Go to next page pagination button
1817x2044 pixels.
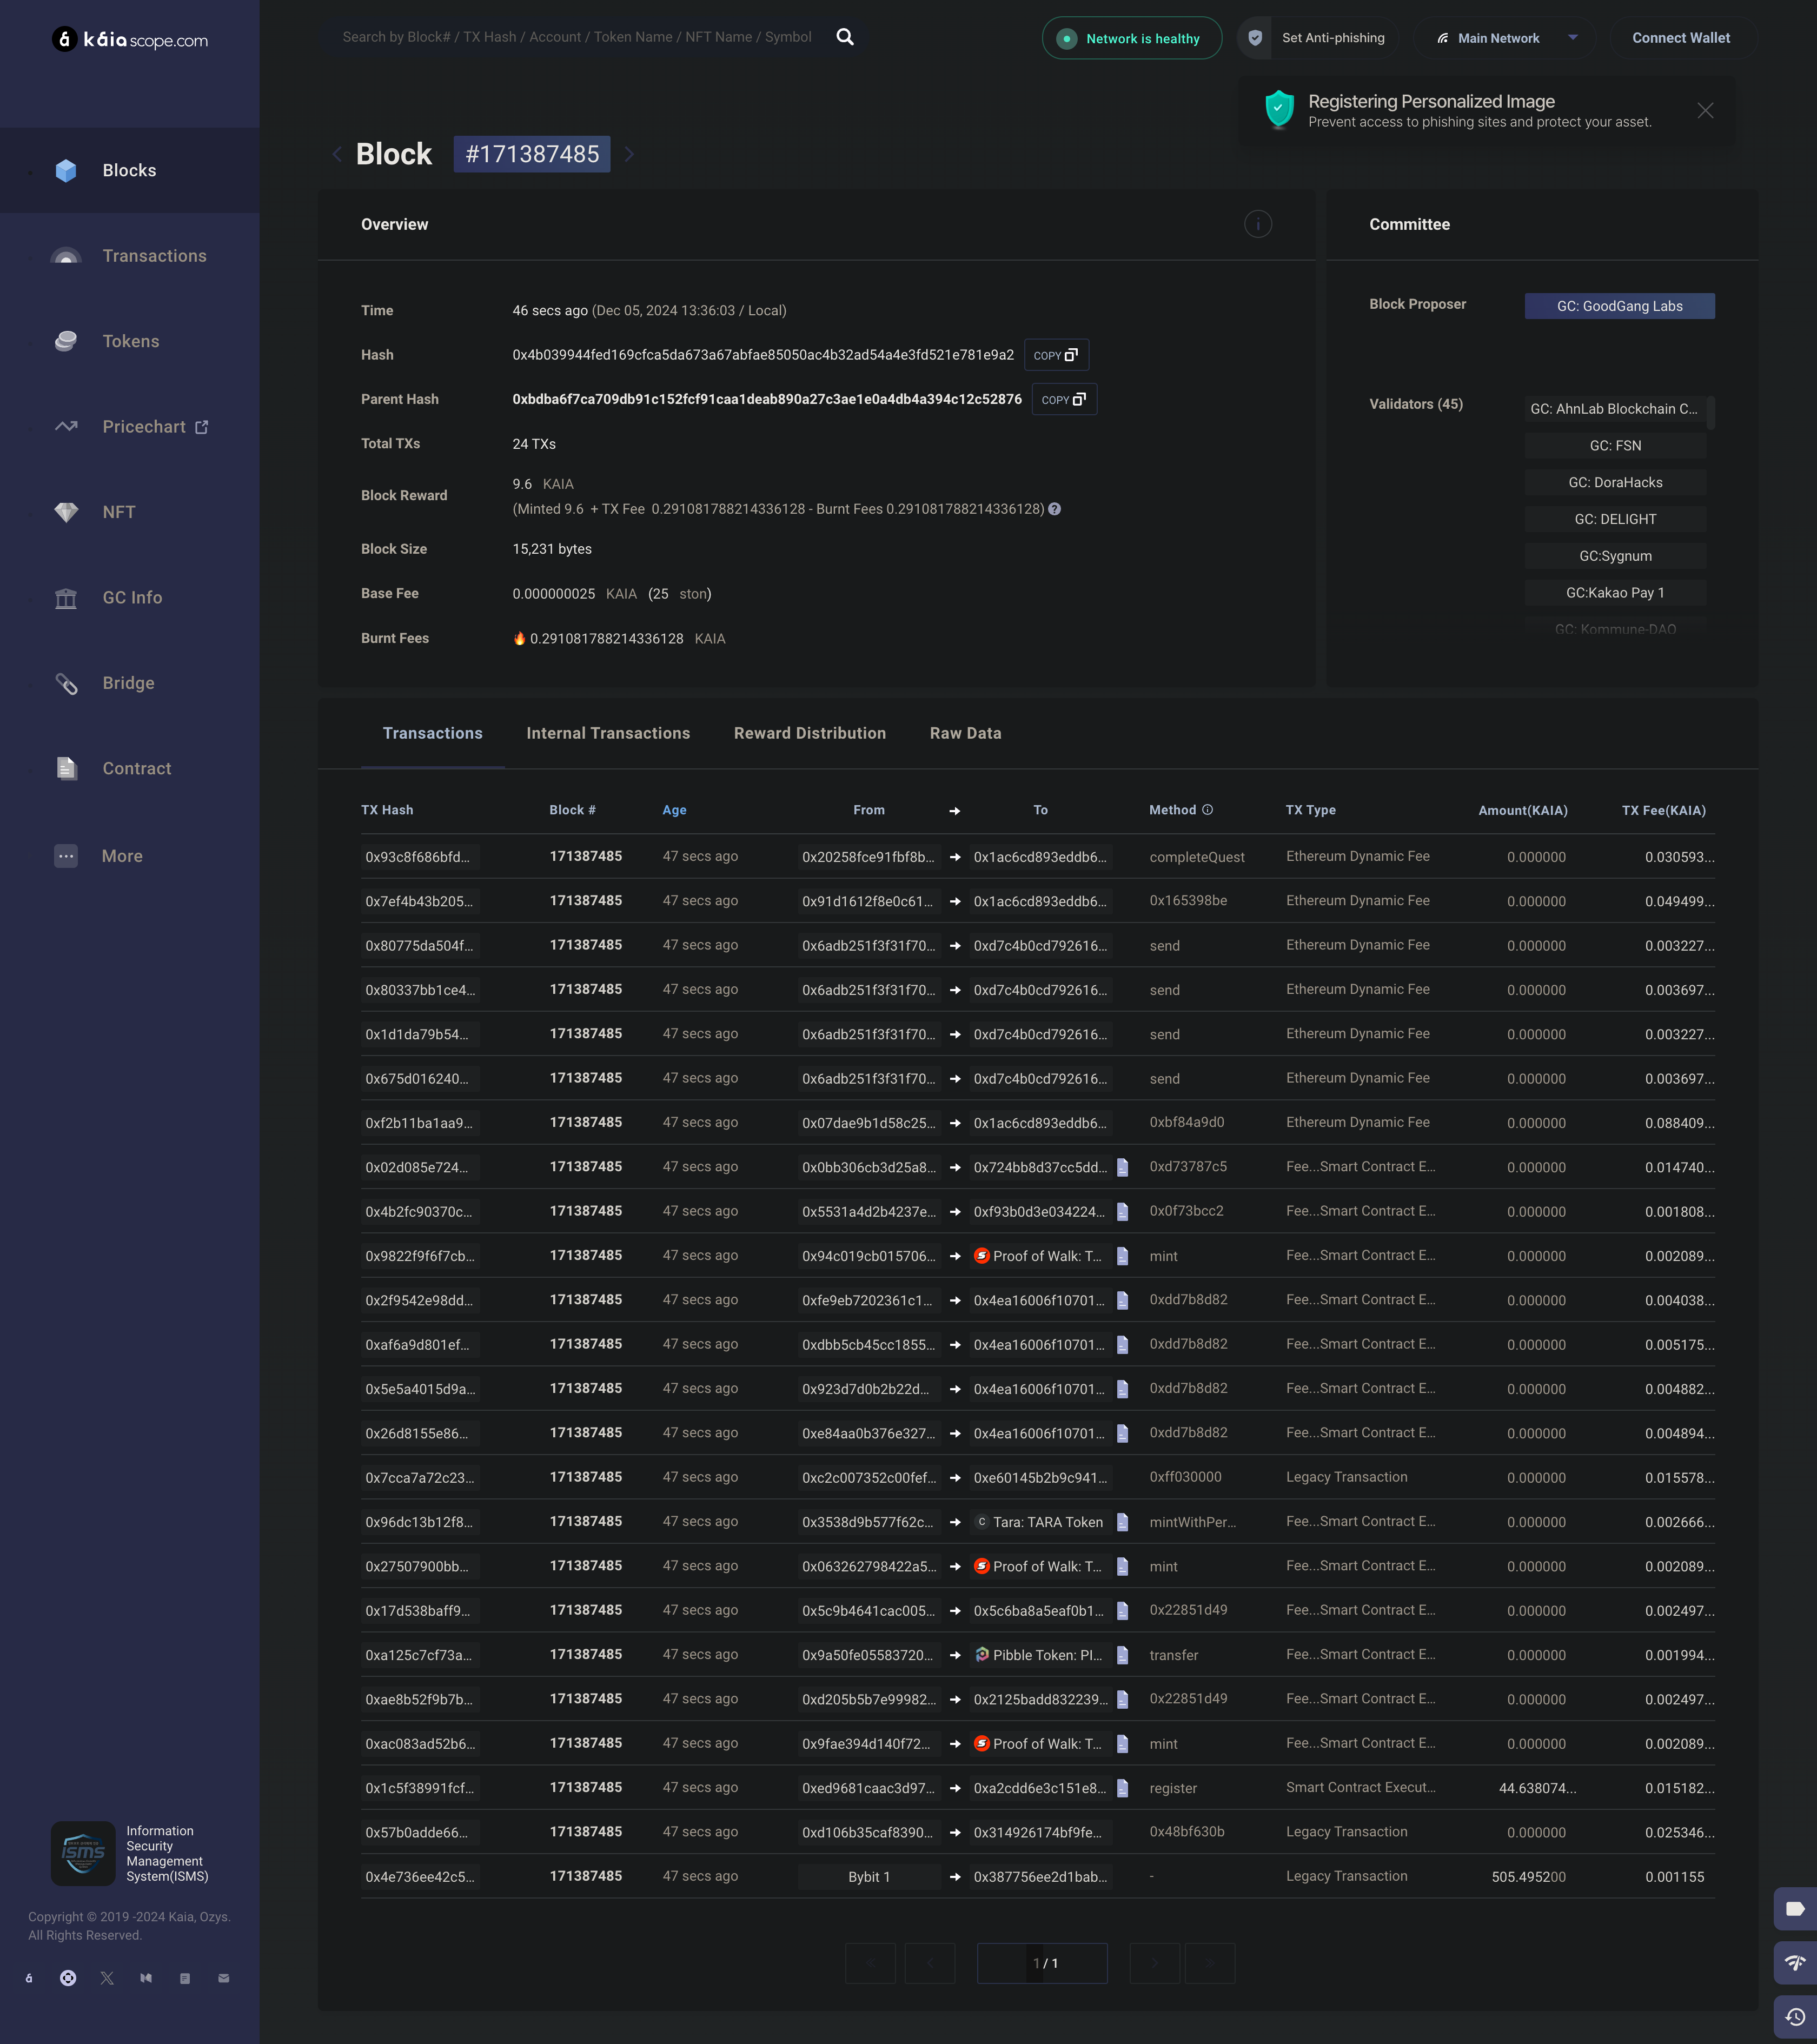1154,1963
